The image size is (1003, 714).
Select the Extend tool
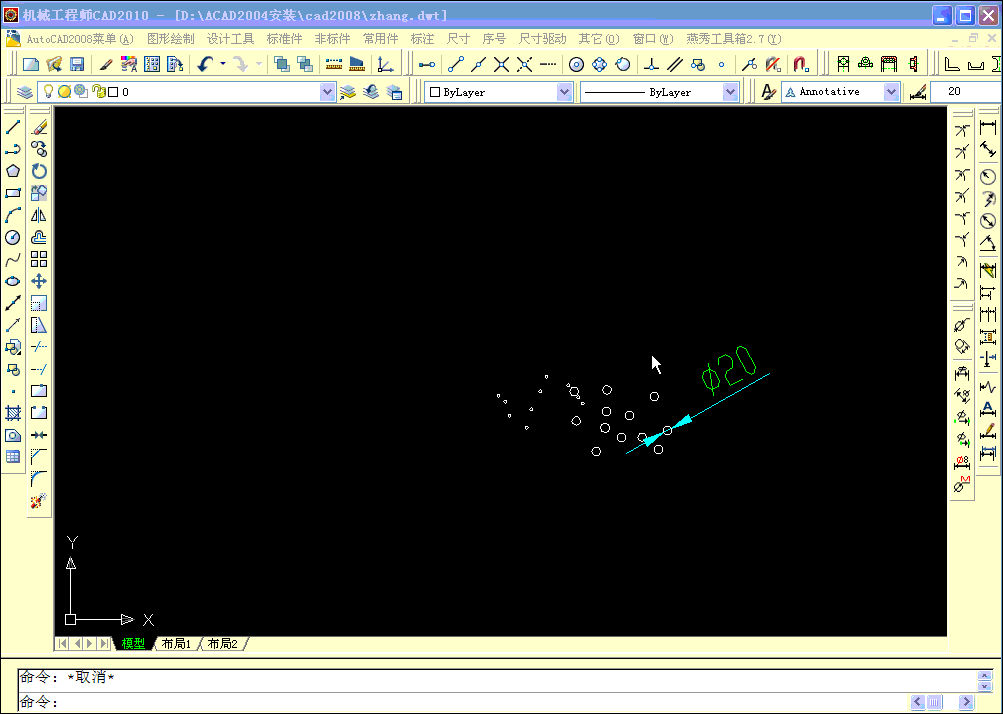(39, 369)
